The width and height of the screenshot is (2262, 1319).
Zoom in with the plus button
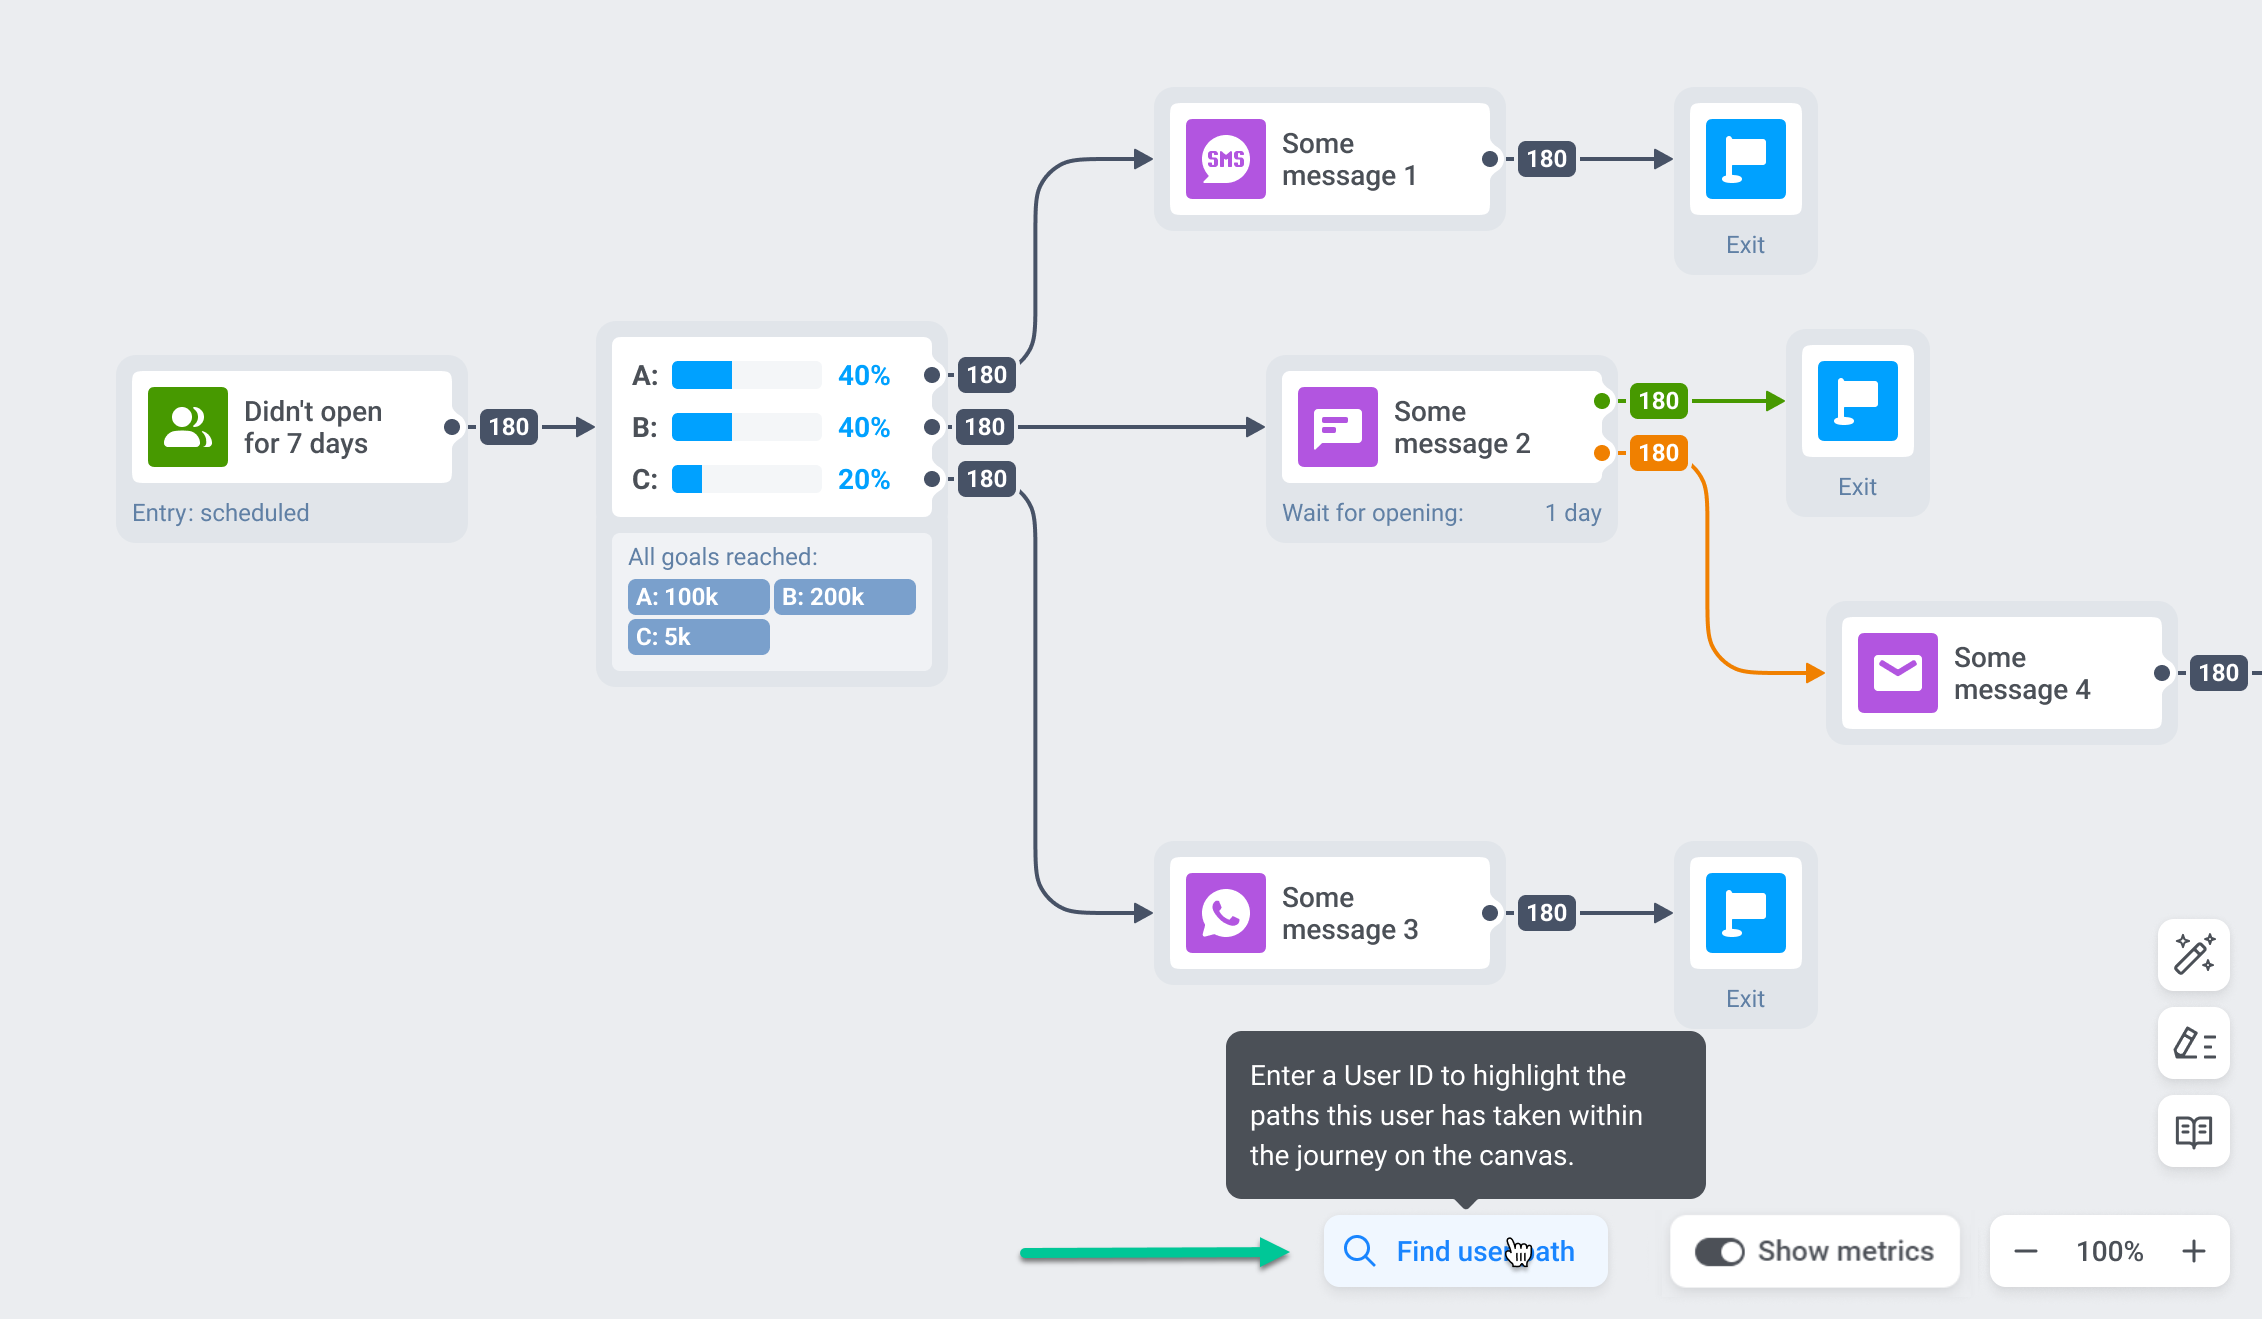tap(2194, 1251)
